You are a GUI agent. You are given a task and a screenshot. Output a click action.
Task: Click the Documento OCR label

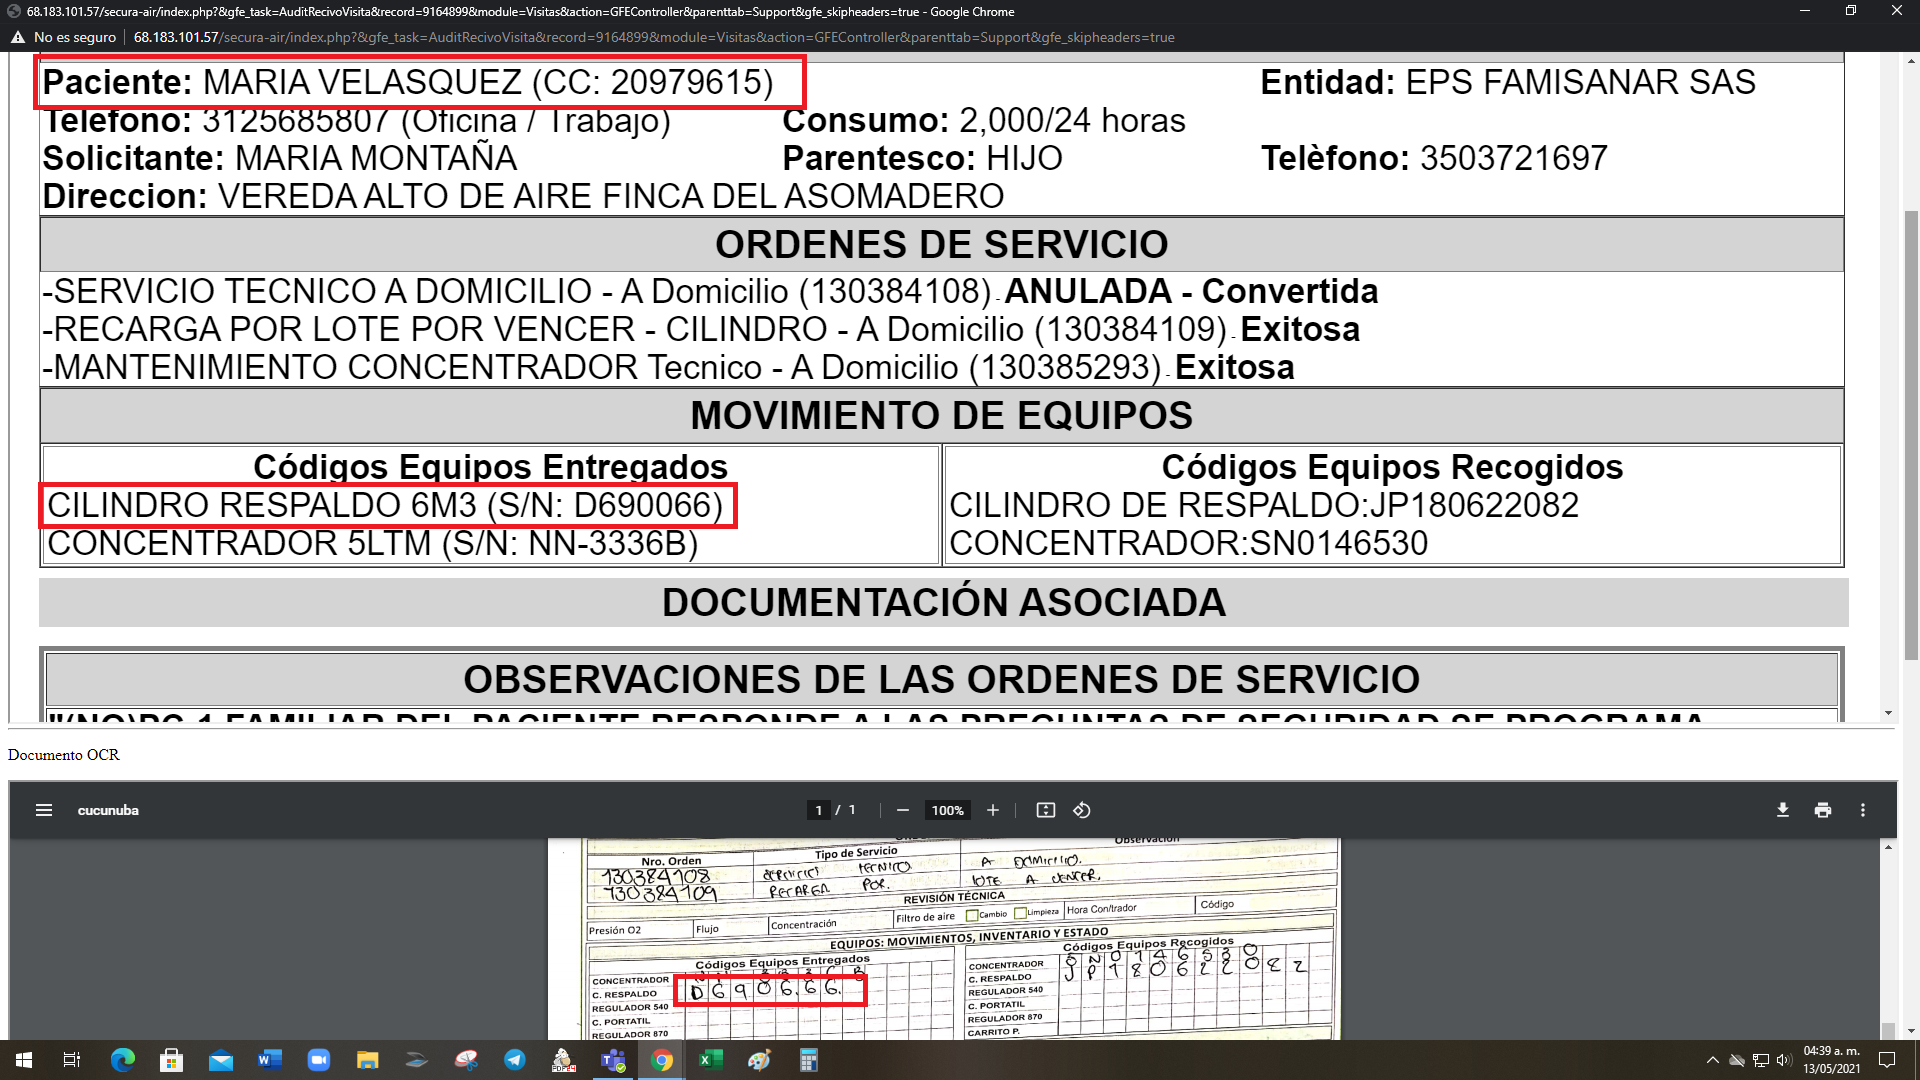tap(64, 755)
